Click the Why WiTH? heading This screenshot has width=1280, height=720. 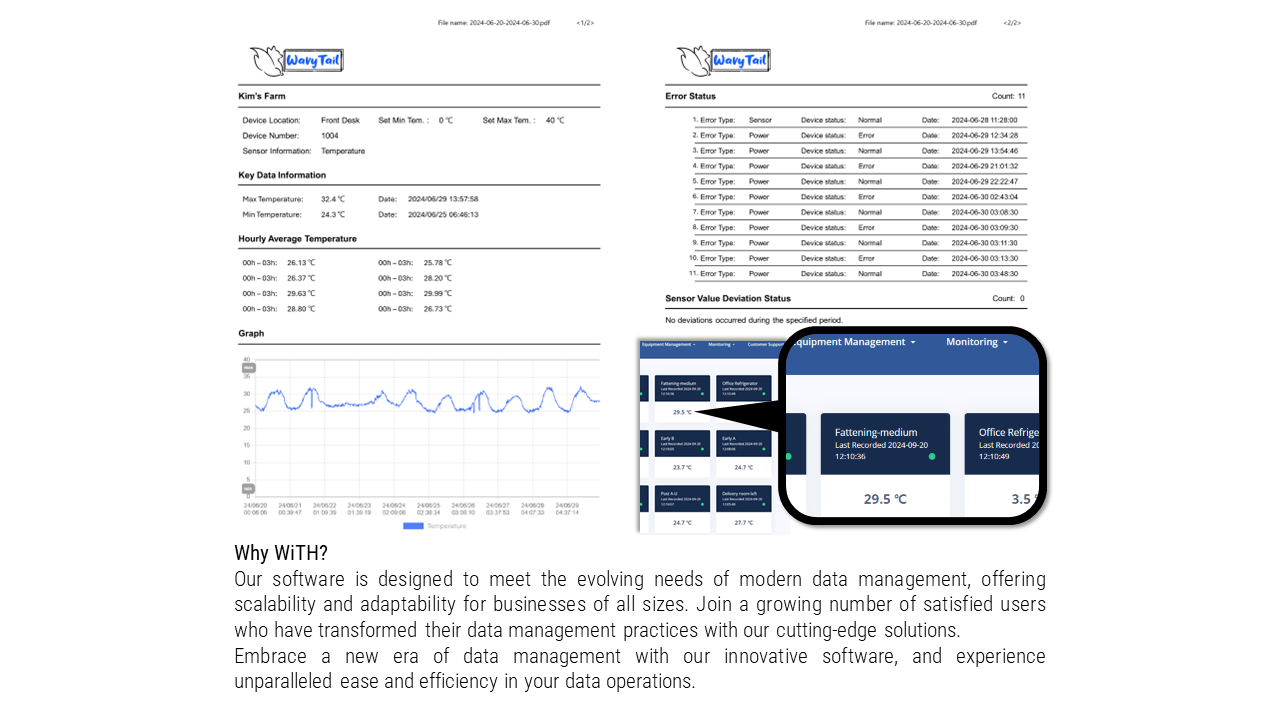coord(281,553)
